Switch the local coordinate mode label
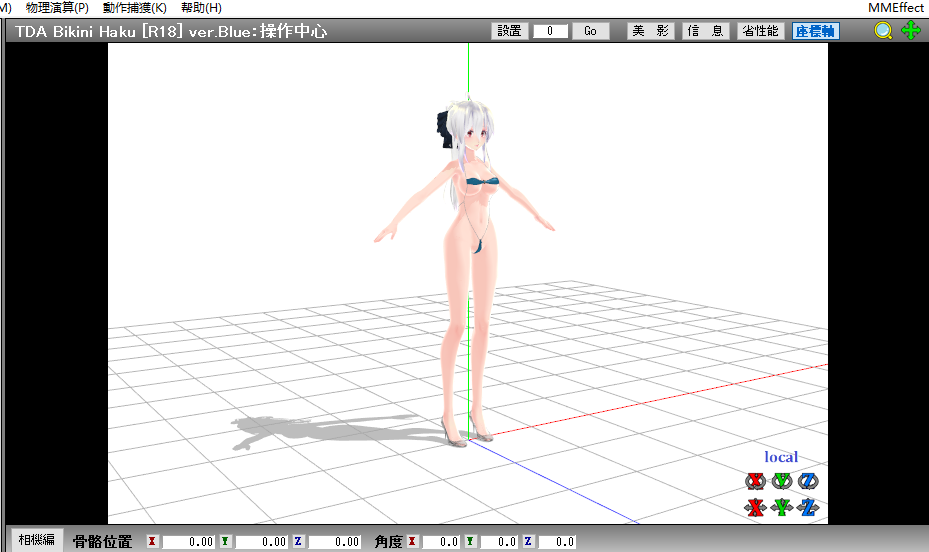This screenshot has width=929, height=552. (x=781, y=457)
